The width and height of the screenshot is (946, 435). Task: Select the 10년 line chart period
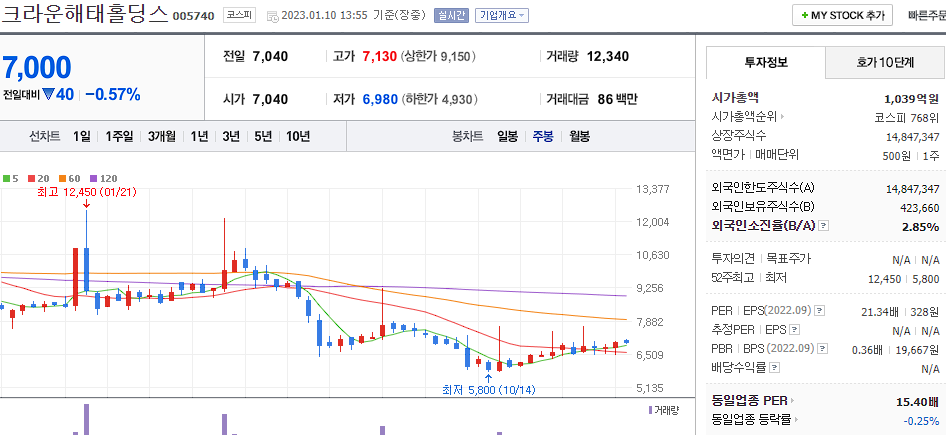pos(297,136)
